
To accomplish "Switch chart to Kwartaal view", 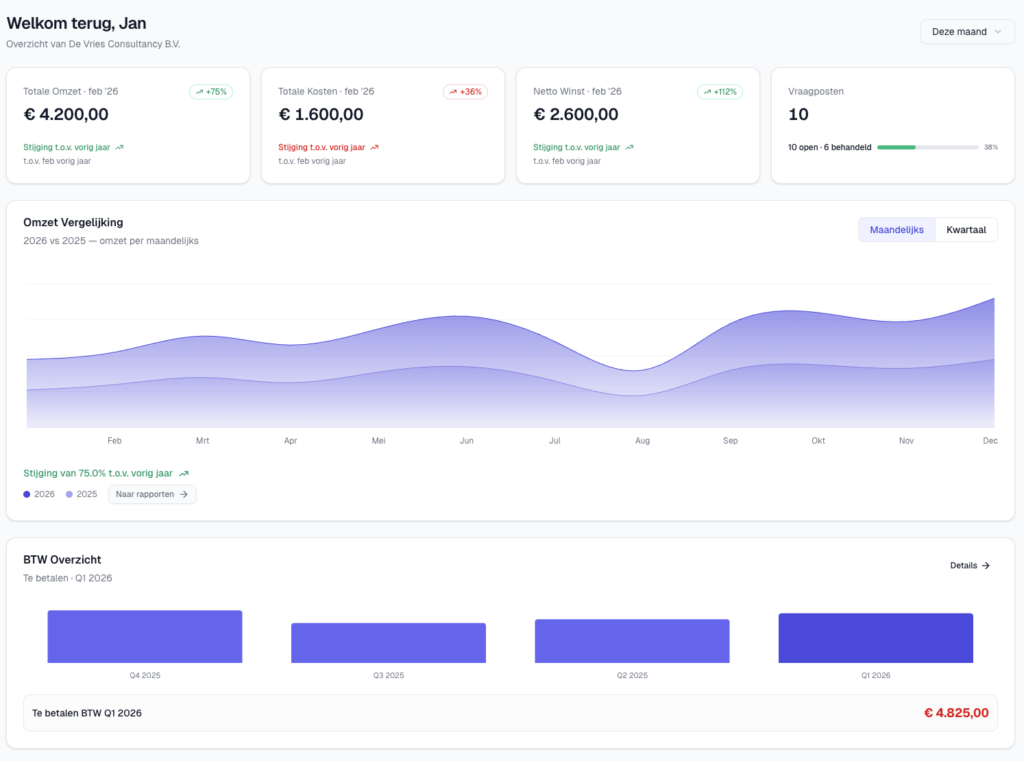I will coord(966,230).
